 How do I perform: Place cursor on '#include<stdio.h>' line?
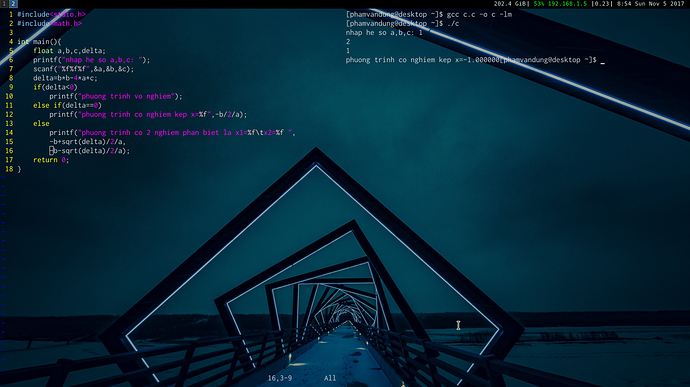pyautogui.click(x=51, y=15)
